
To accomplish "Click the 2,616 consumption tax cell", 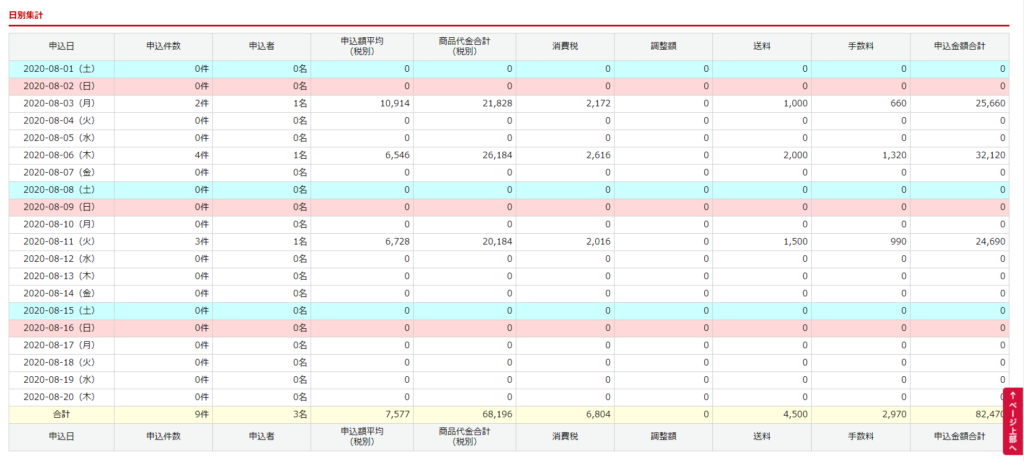I will pyautogui.click(x=565, y=155).
